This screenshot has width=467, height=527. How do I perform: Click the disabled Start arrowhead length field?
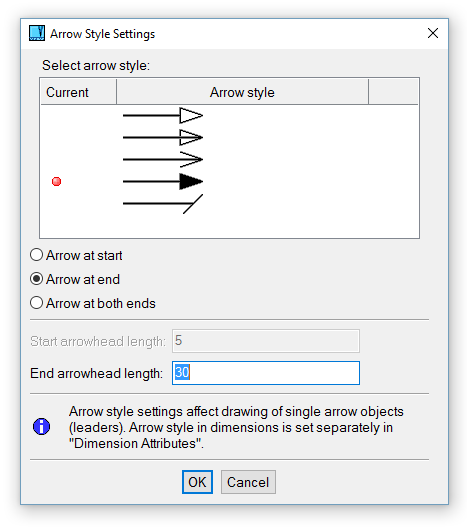coord(266,341)
